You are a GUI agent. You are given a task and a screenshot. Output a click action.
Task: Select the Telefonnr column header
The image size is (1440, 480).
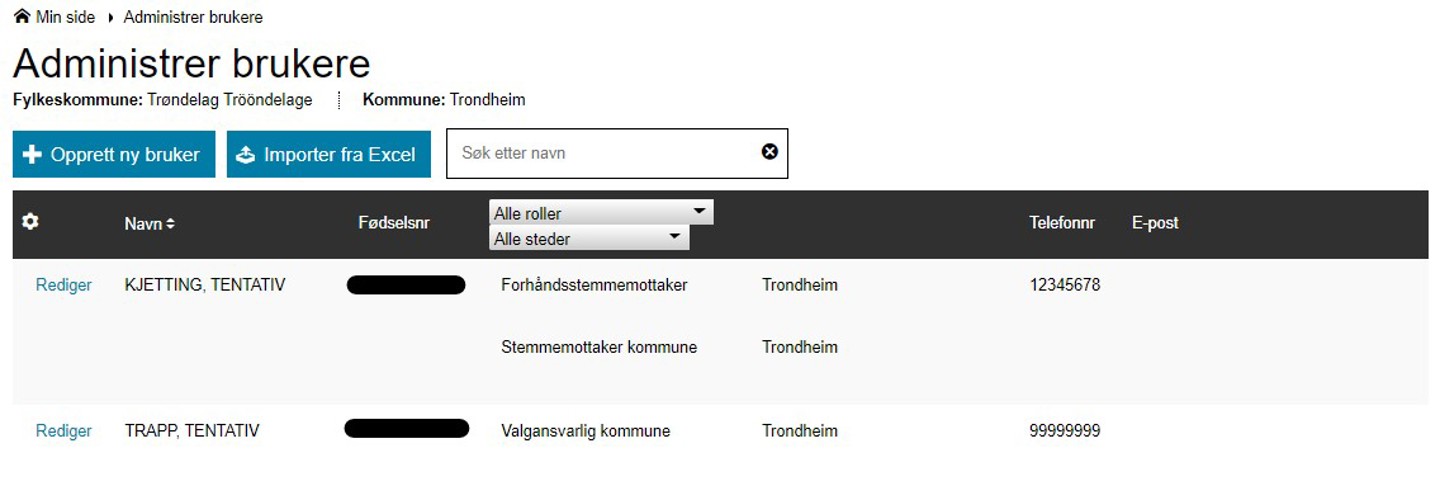pos(1062,223)
